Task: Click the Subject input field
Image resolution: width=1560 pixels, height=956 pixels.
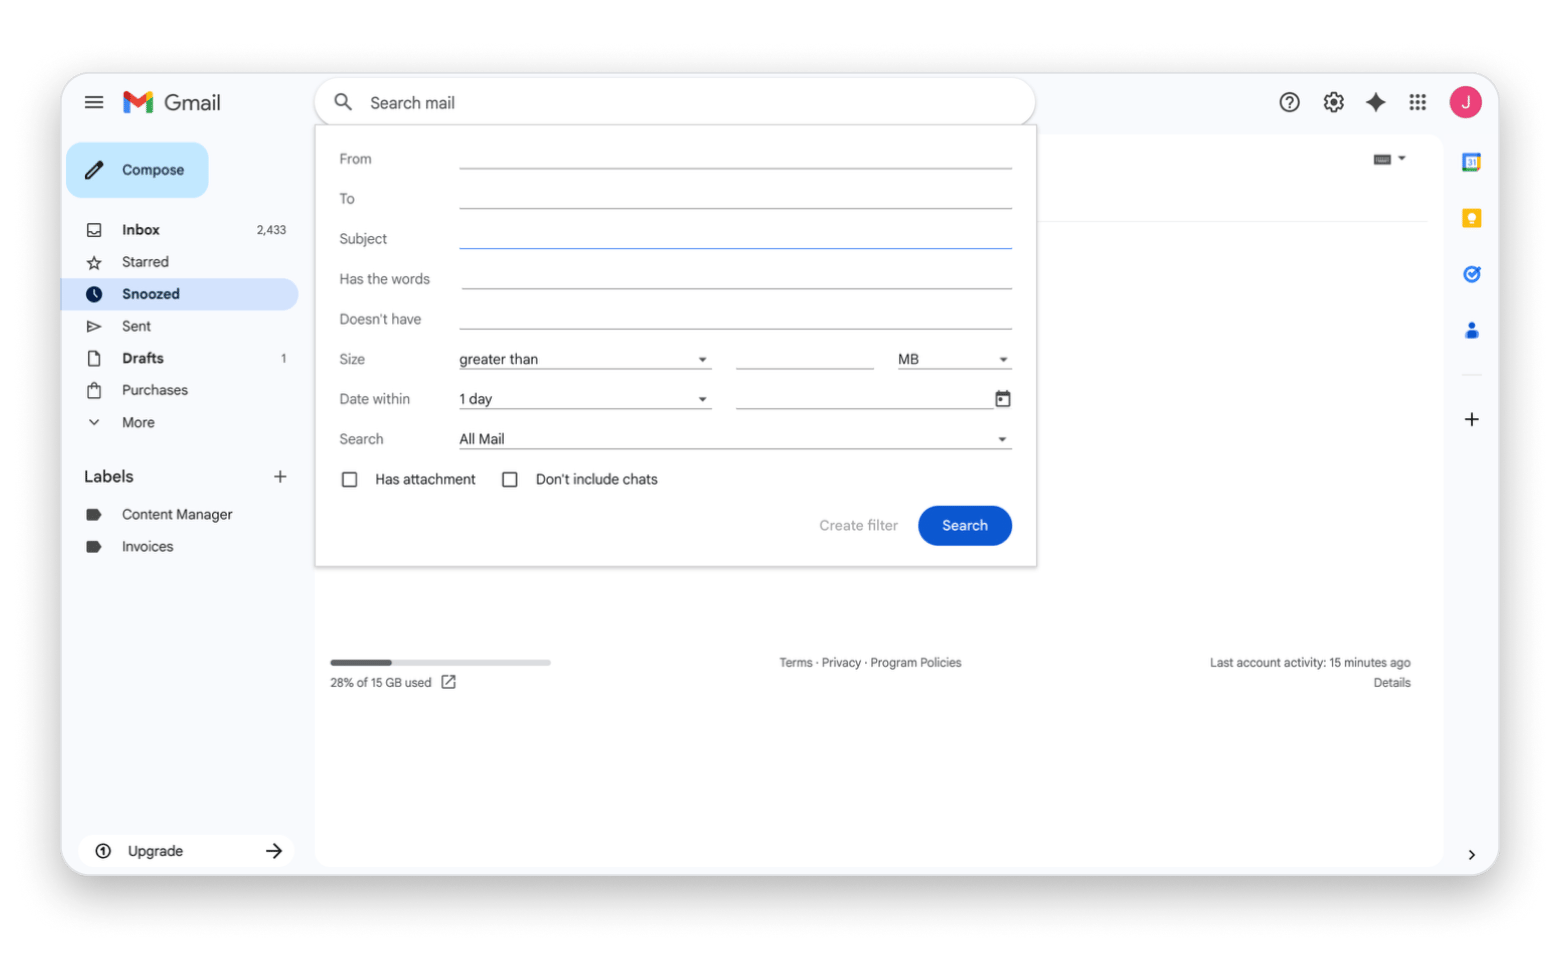Action: pos(735,238)
